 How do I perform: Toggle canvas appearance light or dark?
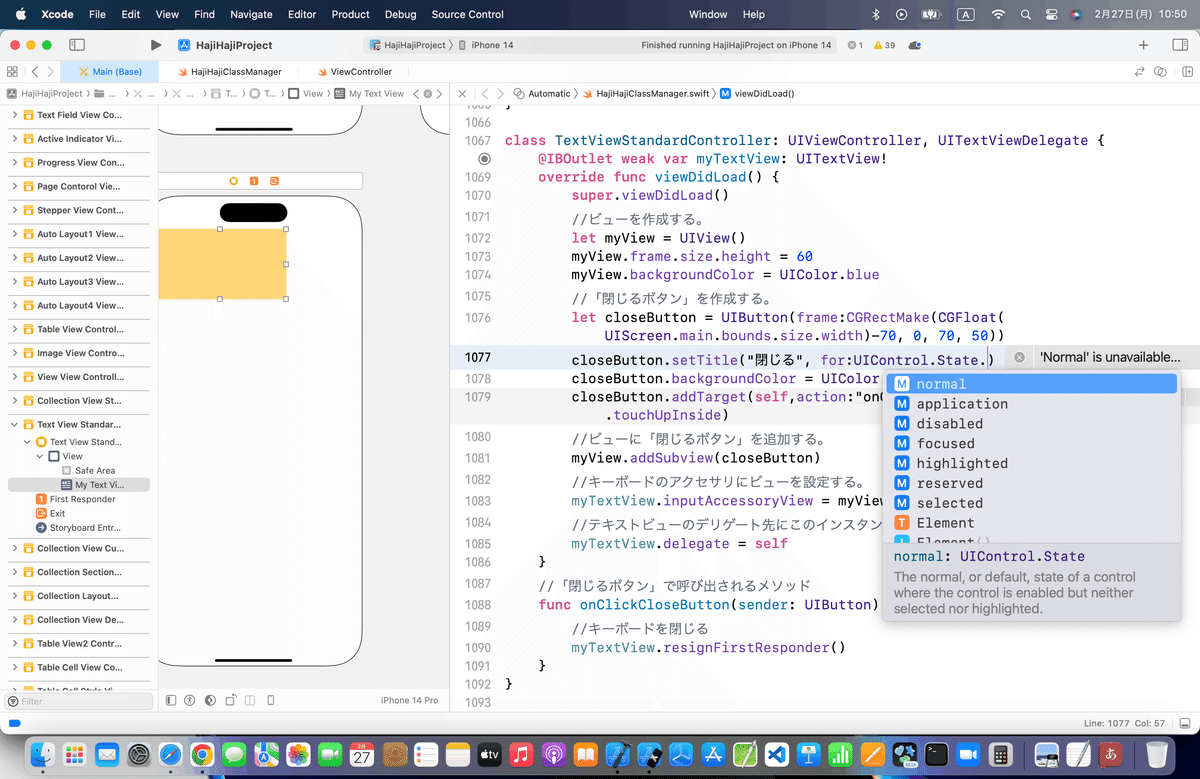(x=211, y=700)
